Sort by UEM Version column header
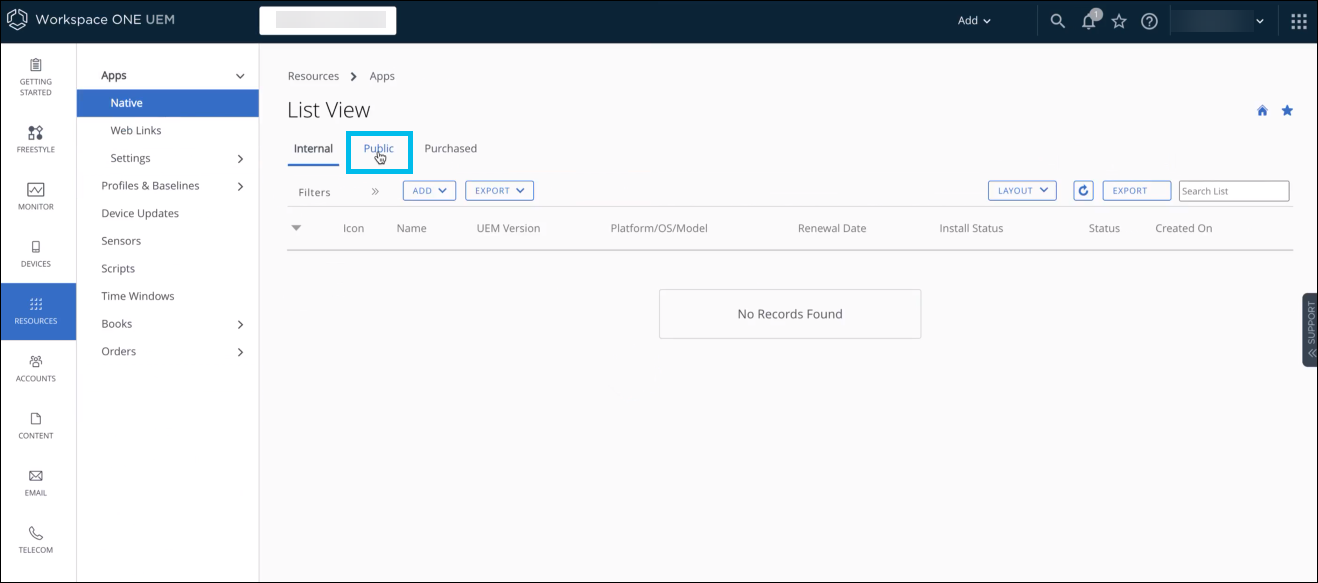Viewport: 1318px width, 583px height. (509, 229)
